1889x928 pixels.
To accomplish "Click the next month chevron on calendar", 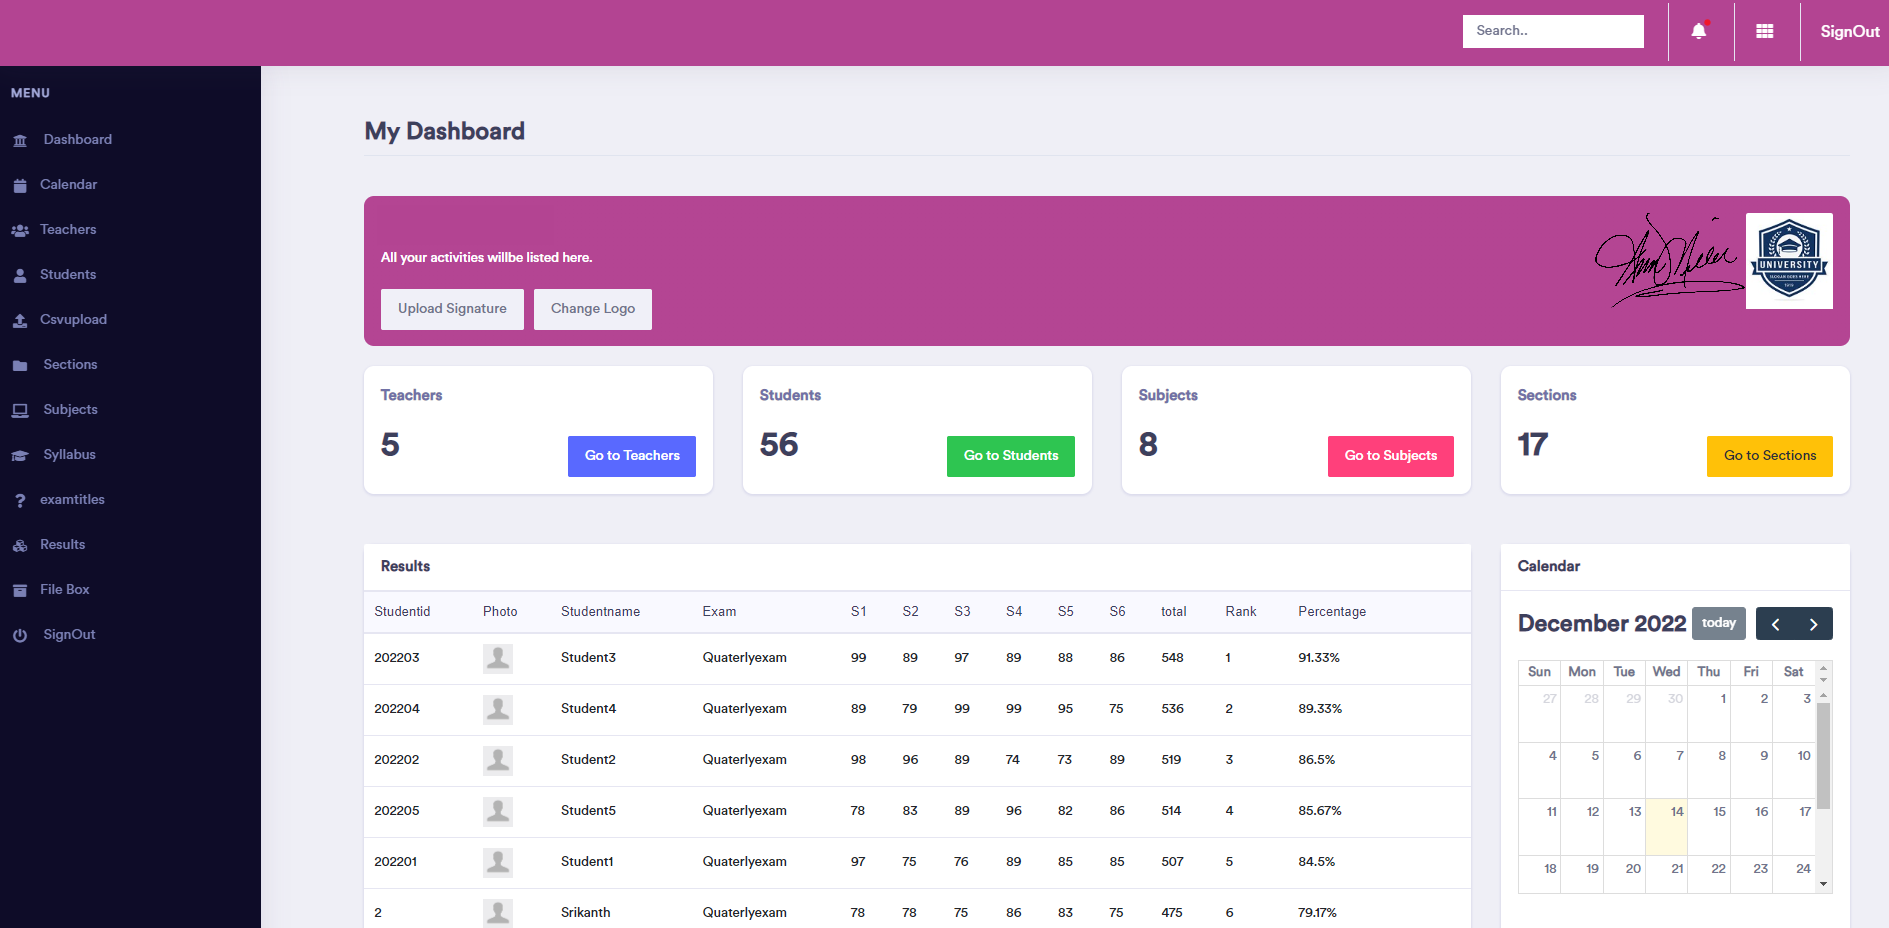I will (x=1813, y=623).
